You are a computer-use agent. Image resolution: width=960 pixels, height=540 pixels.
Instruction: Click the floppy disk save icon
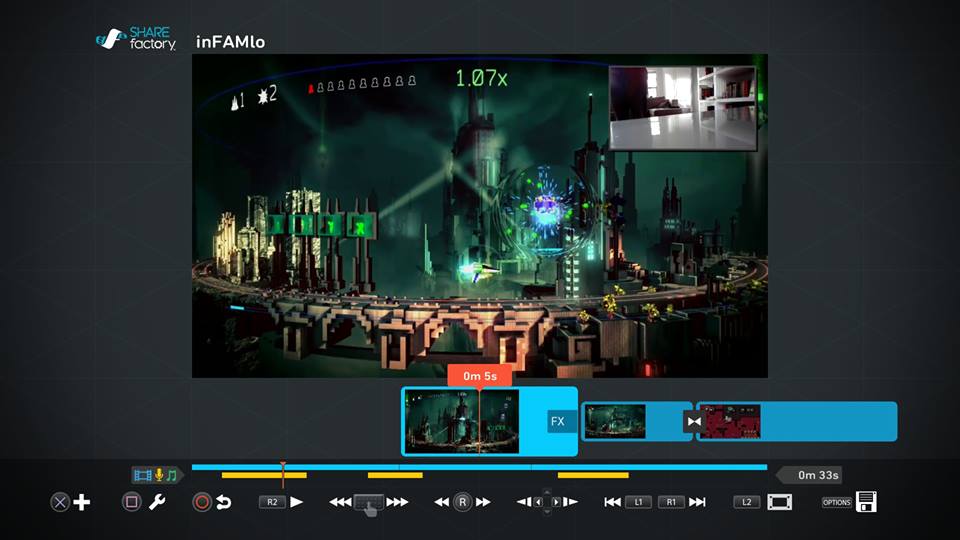click(x=866, y=502)
